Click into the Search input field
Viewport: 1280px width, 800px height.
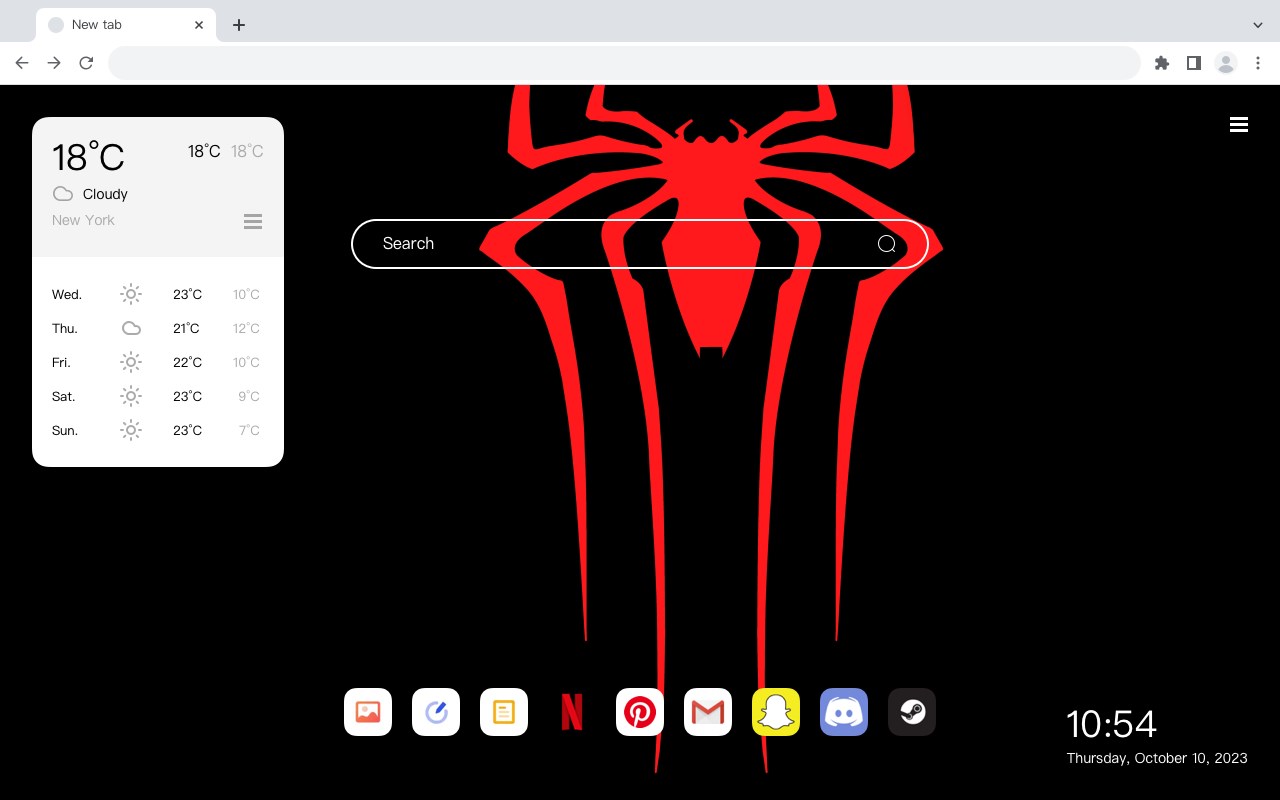(640, 244)
